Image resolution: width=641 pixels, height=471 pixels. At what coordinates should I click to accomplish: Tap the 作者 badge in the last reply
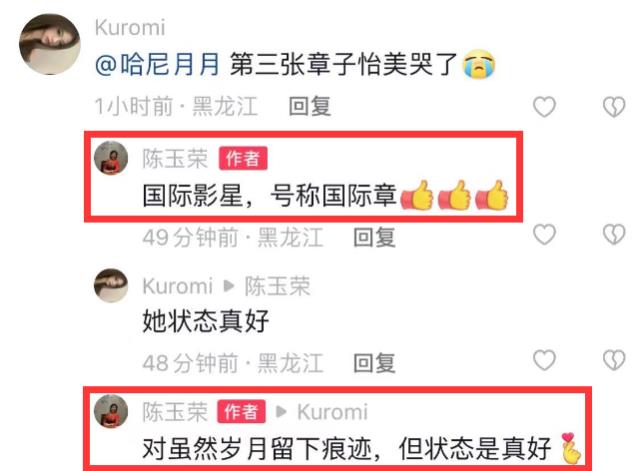[x=241, y=411]
